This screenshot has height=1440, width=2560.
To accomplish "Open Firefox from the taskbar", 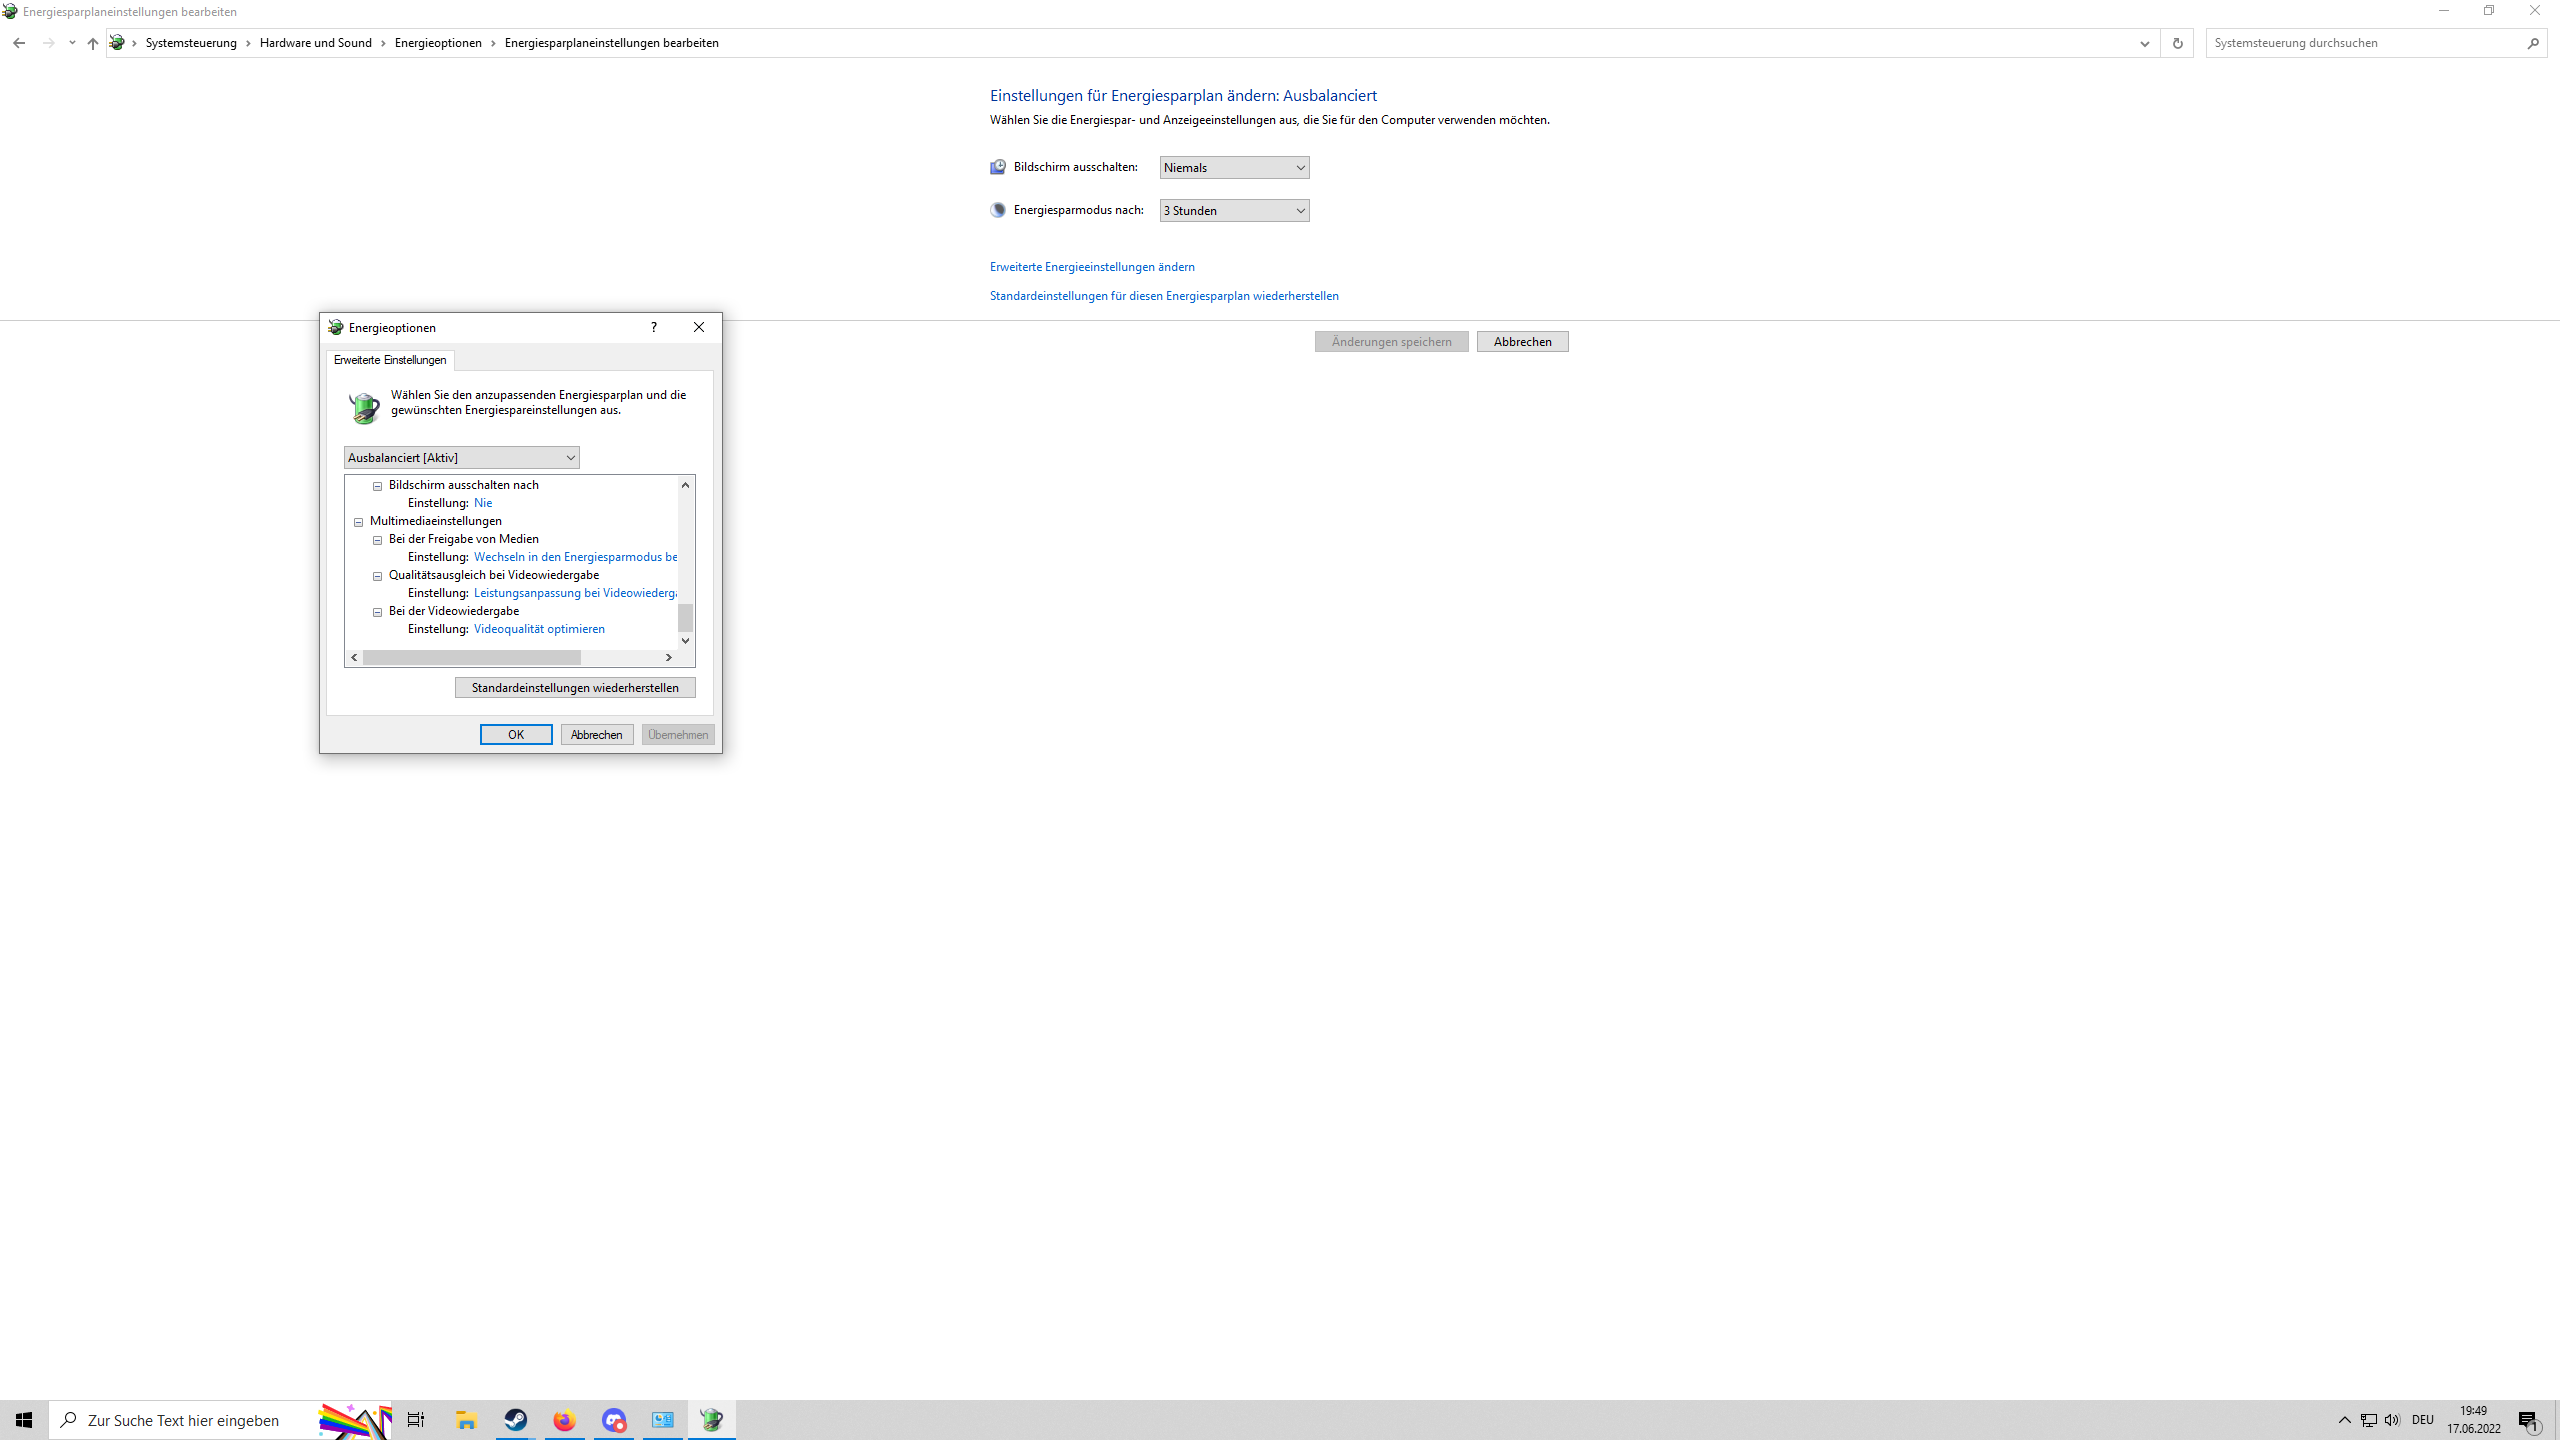I will (x=565, y=1420).
